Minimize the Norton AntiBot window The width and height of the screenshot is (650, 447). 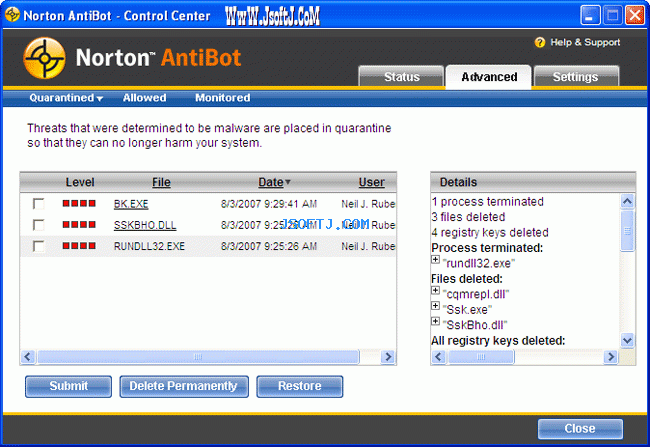(590, 15)
